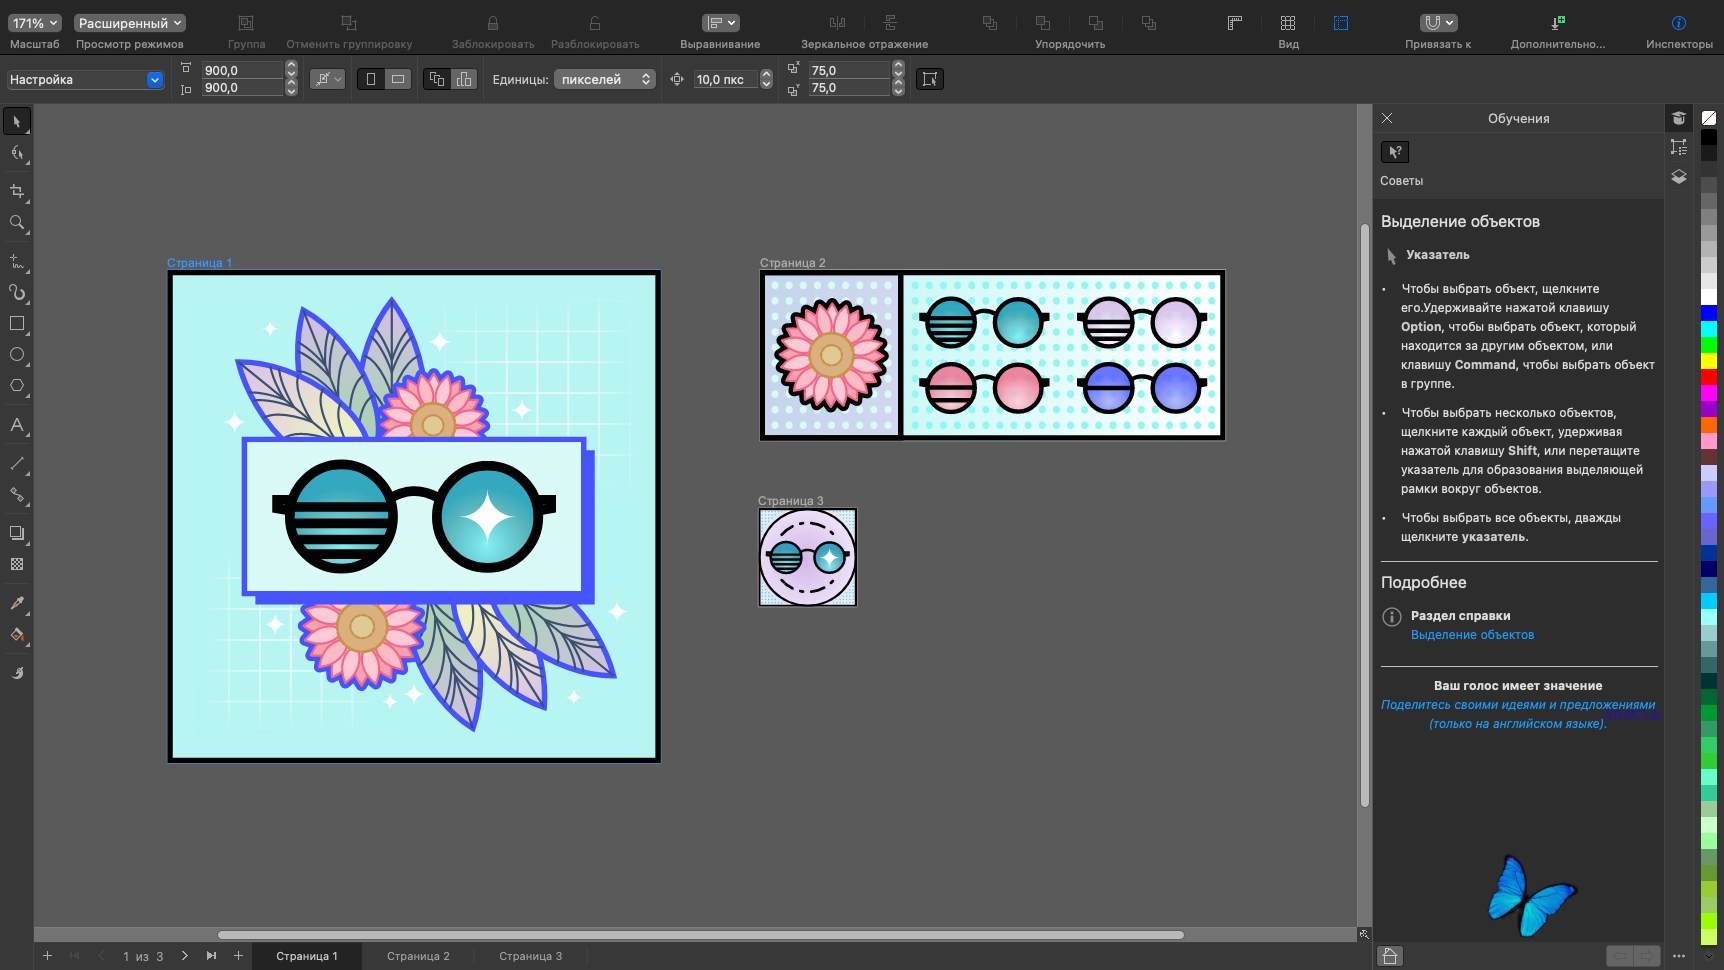Select the Polygon tool
This screenshot has height=970, width=1724.
pos(17,386)
